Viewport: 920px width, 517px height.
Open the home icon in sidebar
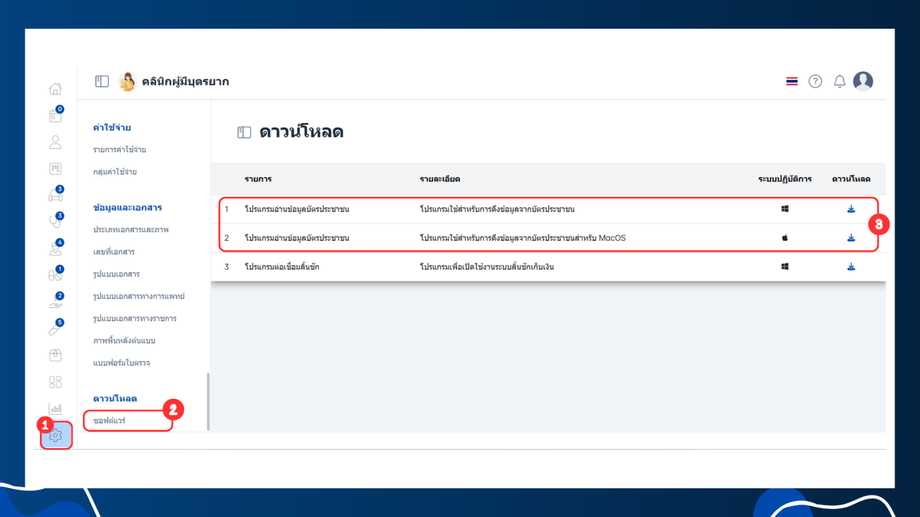tap(55, 89)
